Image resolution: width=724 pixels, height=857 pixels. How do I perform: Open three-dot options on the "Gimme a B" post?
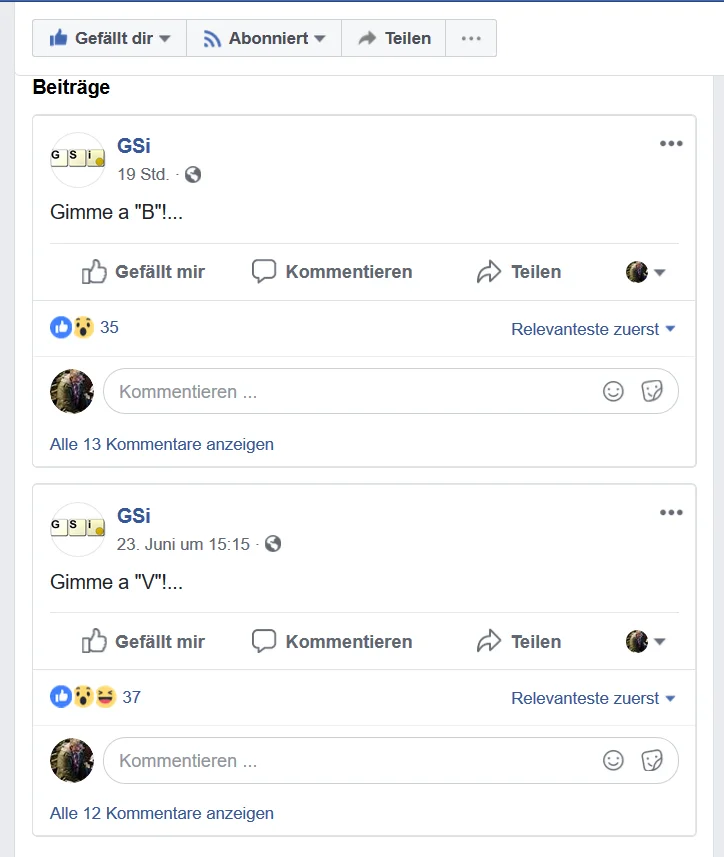[x=671, y=144]
